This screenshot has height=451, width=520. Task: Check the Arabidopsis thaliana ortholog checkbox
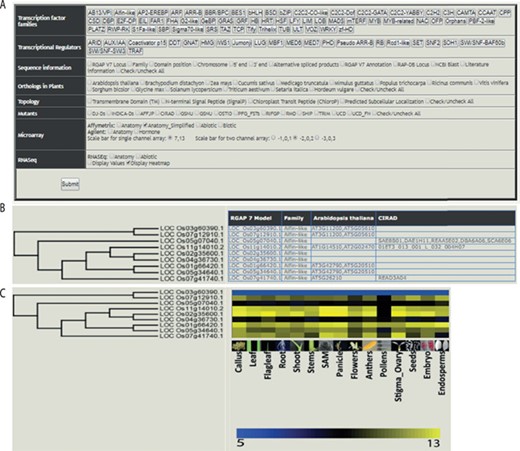(90, 82)
